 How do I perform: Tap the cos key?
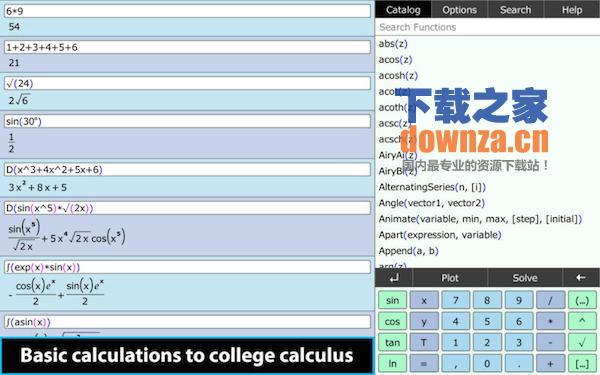(392, 321)
